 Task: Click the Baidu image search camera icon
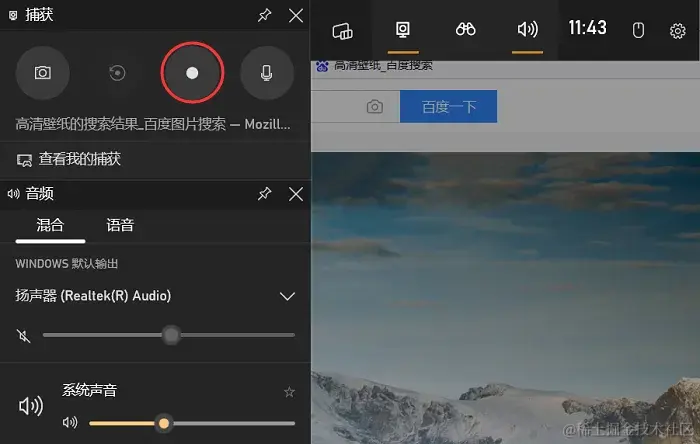[x=375, y=107]
